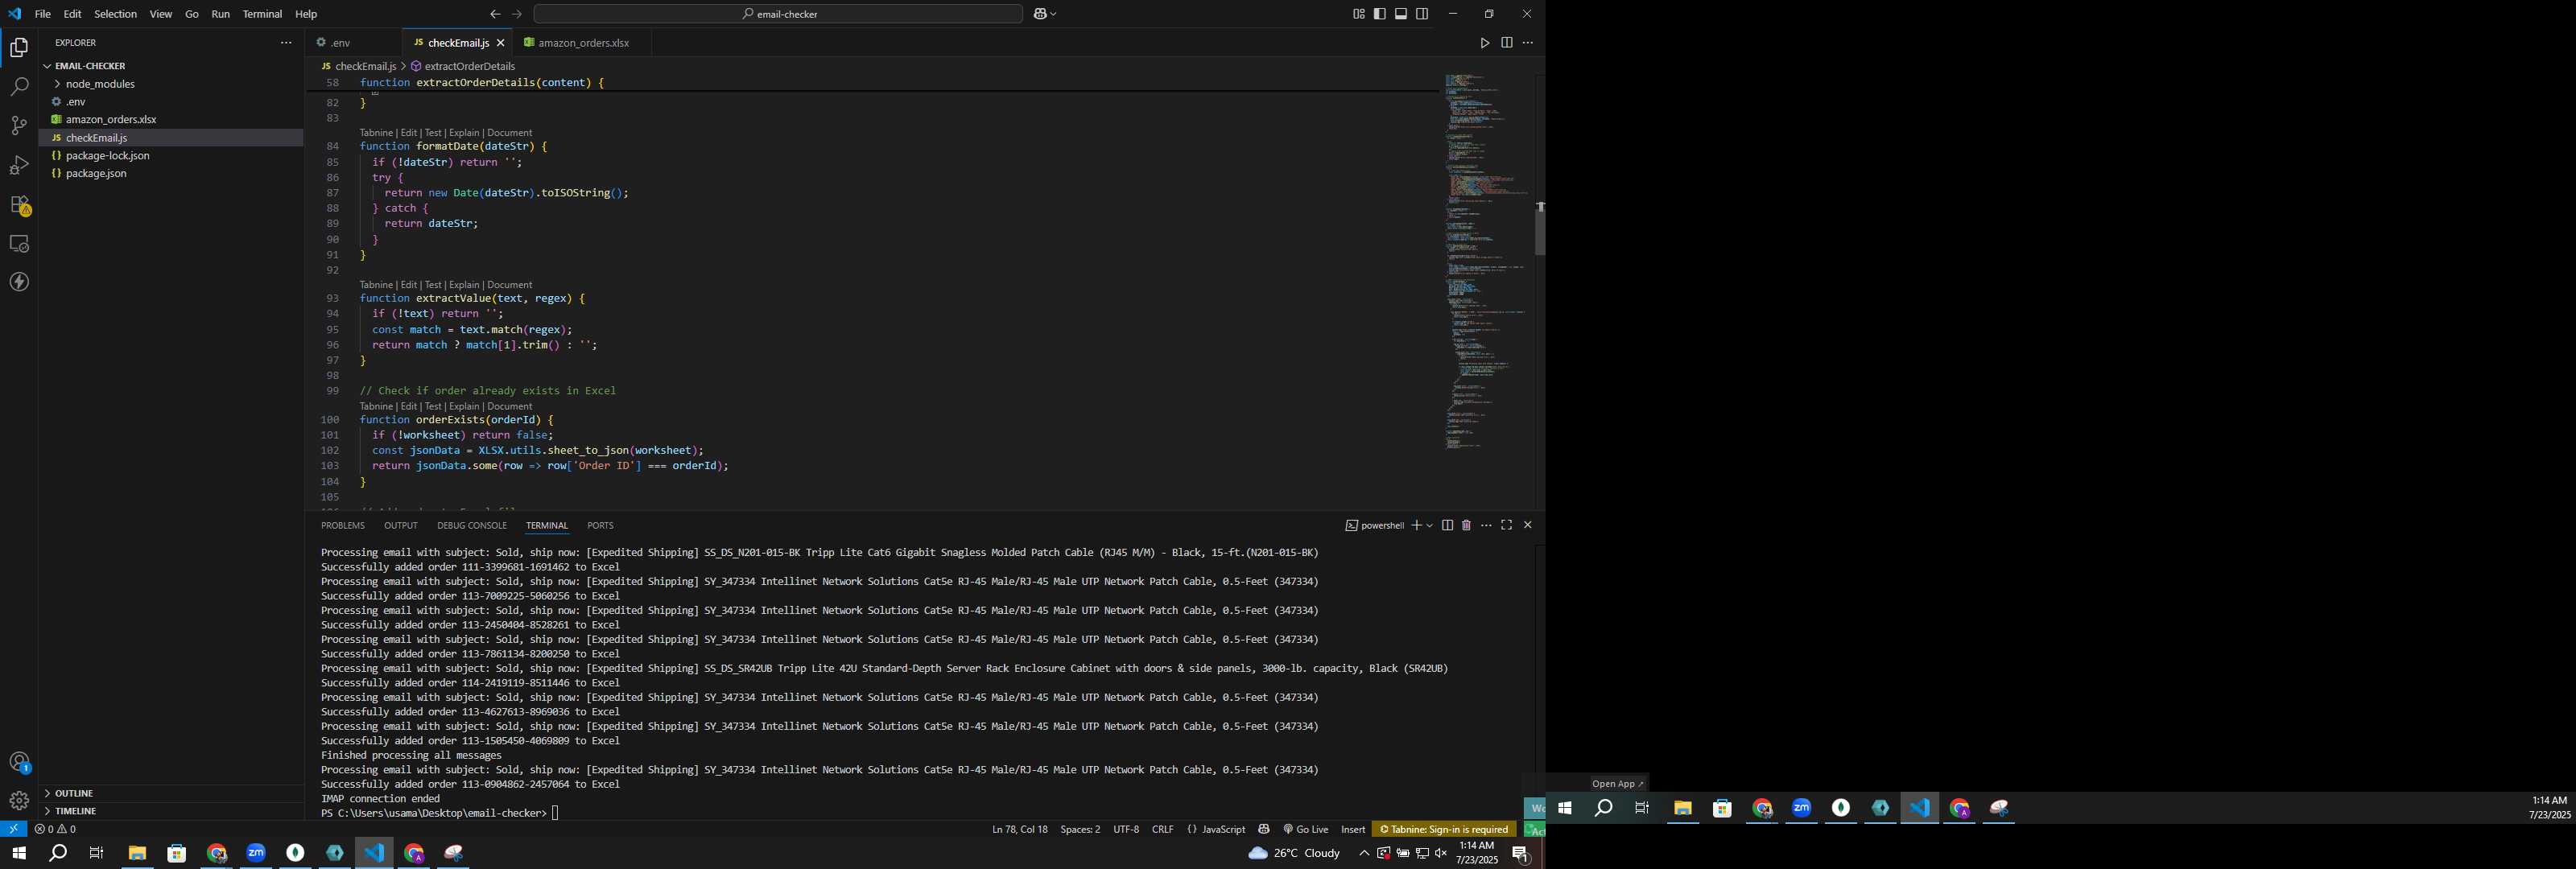Open the Search view in activity bar
The height and width of the screenshot is (869, 2576).
(x=19, y=87)
